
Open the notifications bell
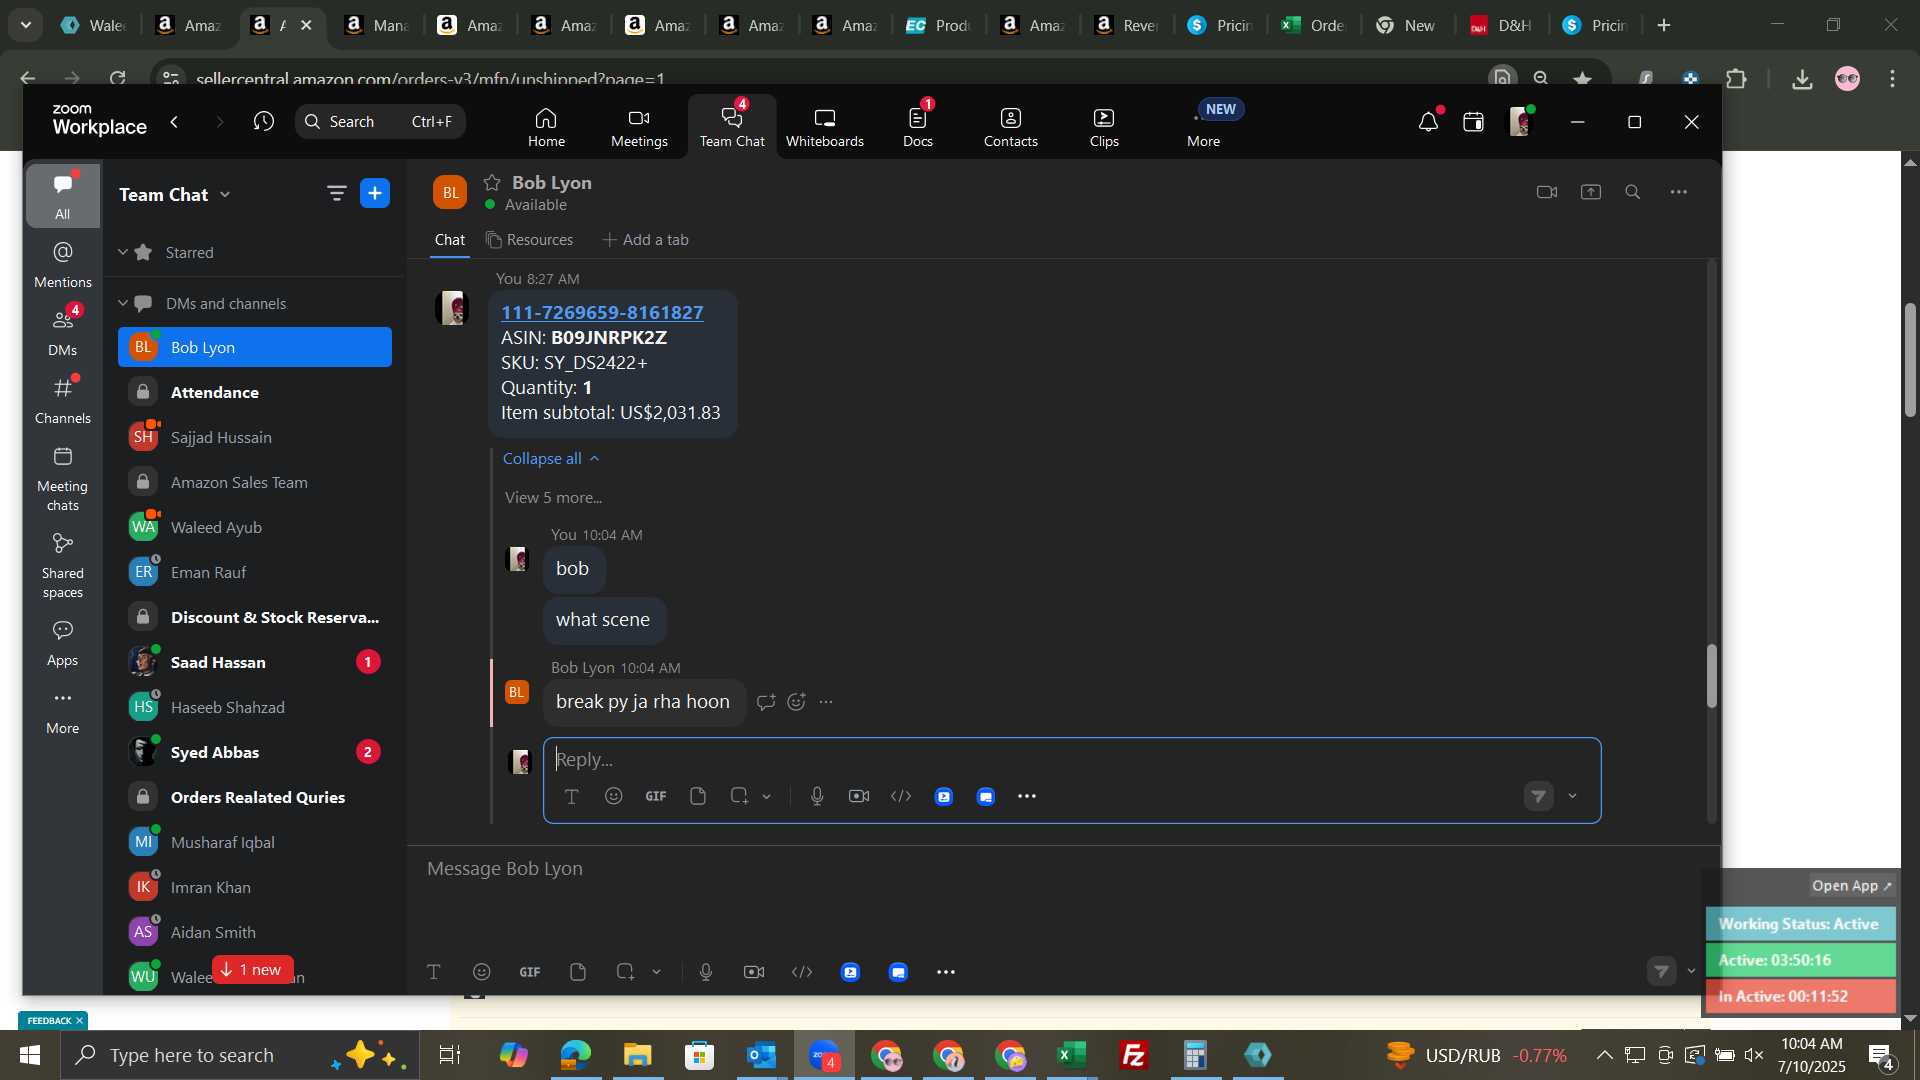1428,122
